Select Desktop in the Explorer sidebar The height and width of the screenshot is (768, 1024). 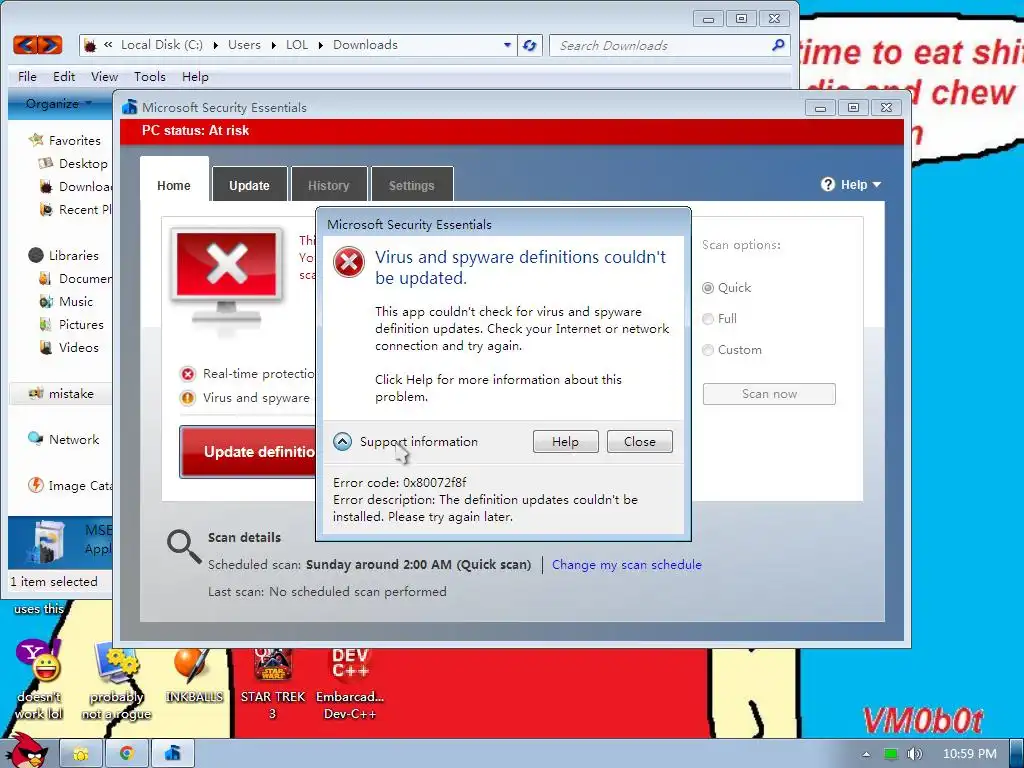pos(83,163)
